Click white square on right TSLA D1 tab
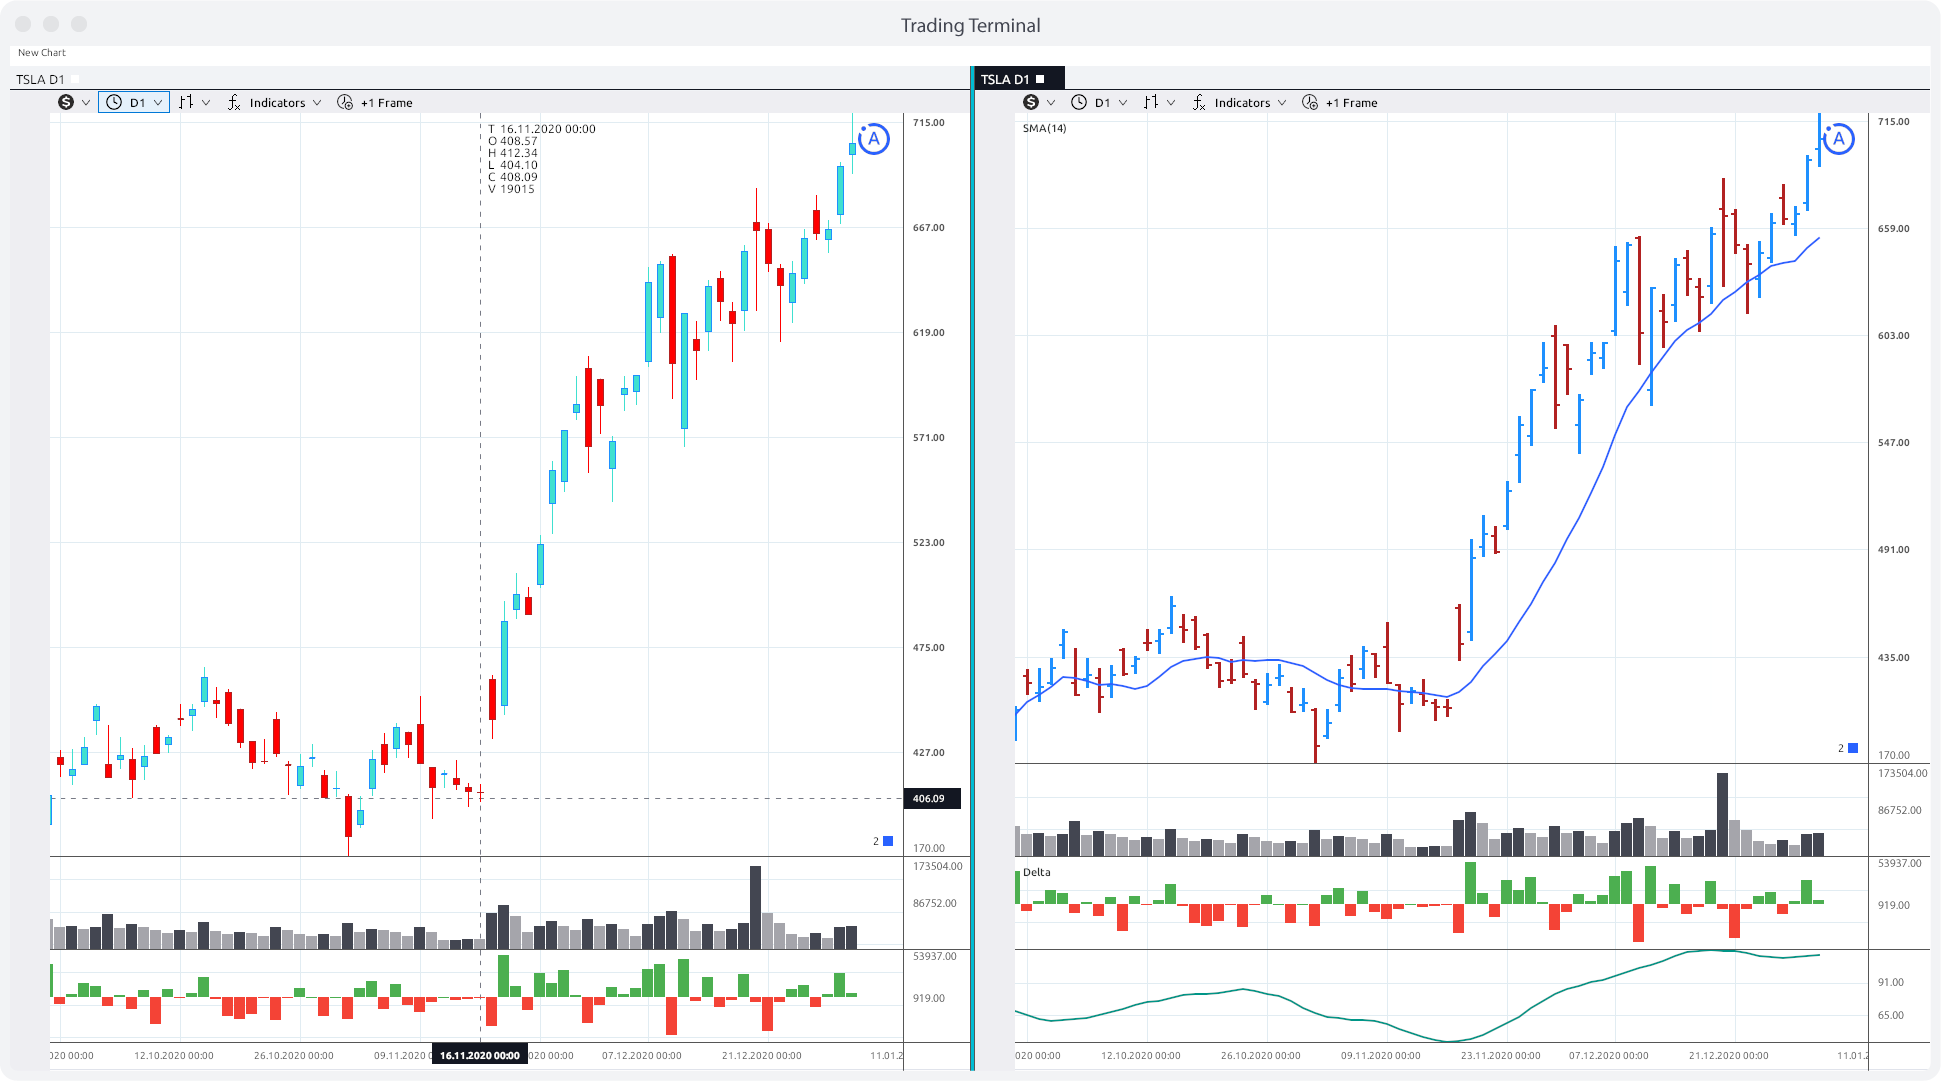Image resolution: width=1941 pixels, height=1081 pixels. [x=1040, y=79]
